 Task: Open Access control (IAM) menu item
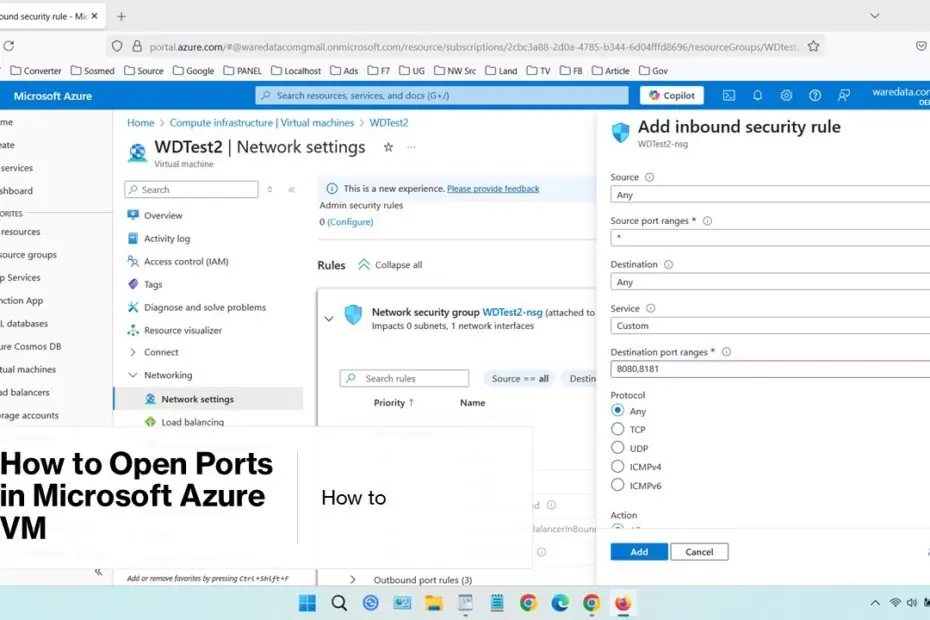pos(186,262)
